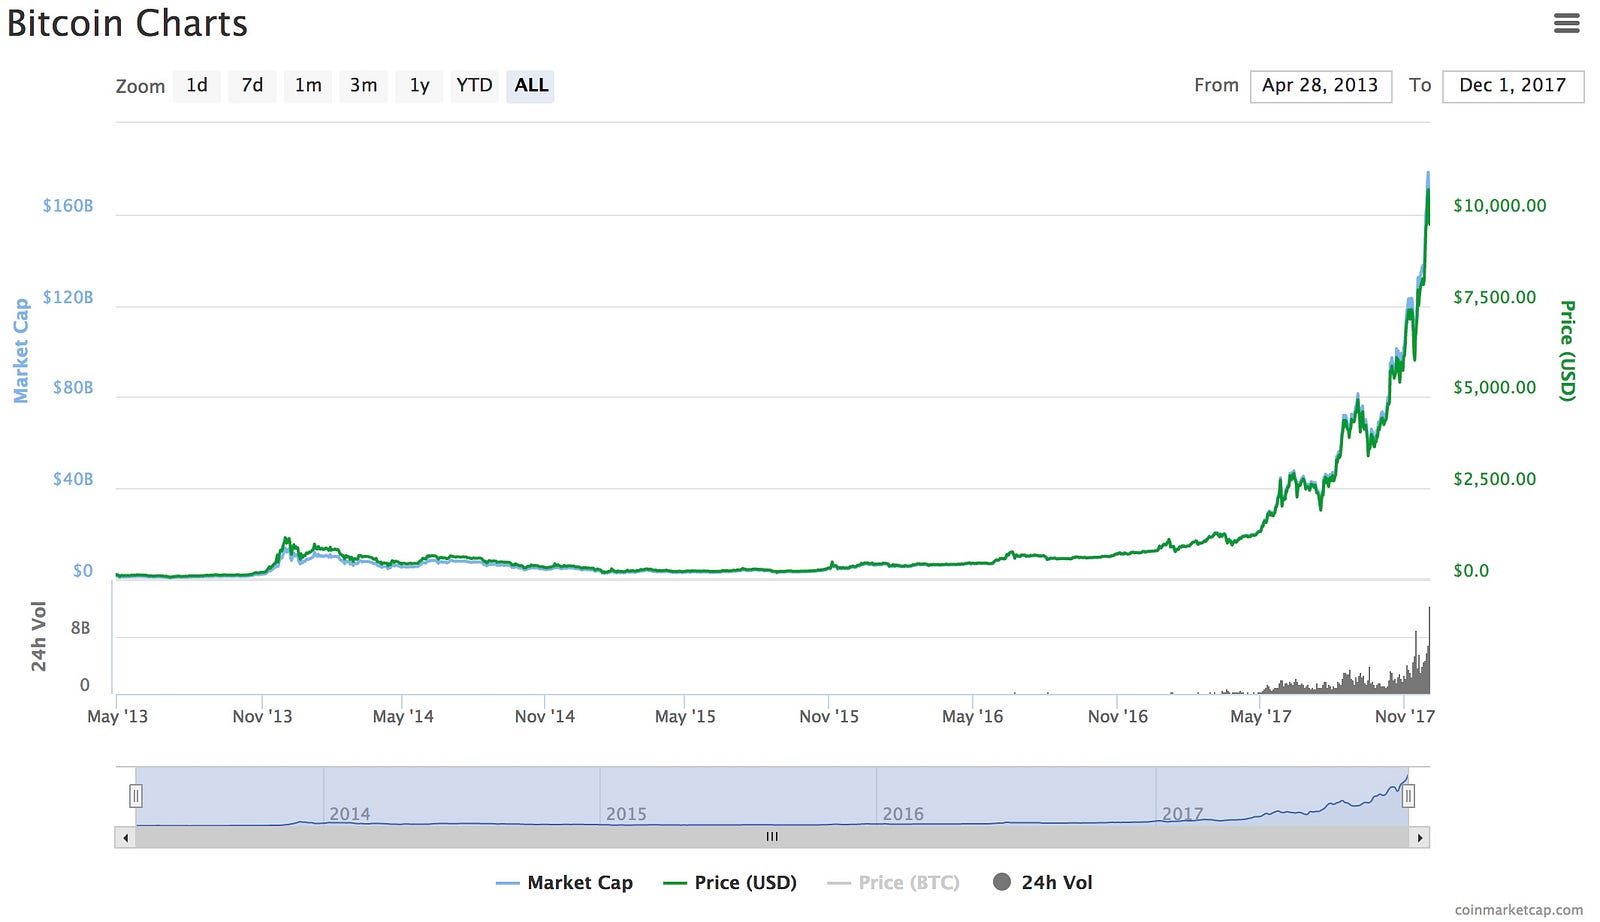
Task: Click the navigator scrollbar thumb grip
Action: (772, 837)
